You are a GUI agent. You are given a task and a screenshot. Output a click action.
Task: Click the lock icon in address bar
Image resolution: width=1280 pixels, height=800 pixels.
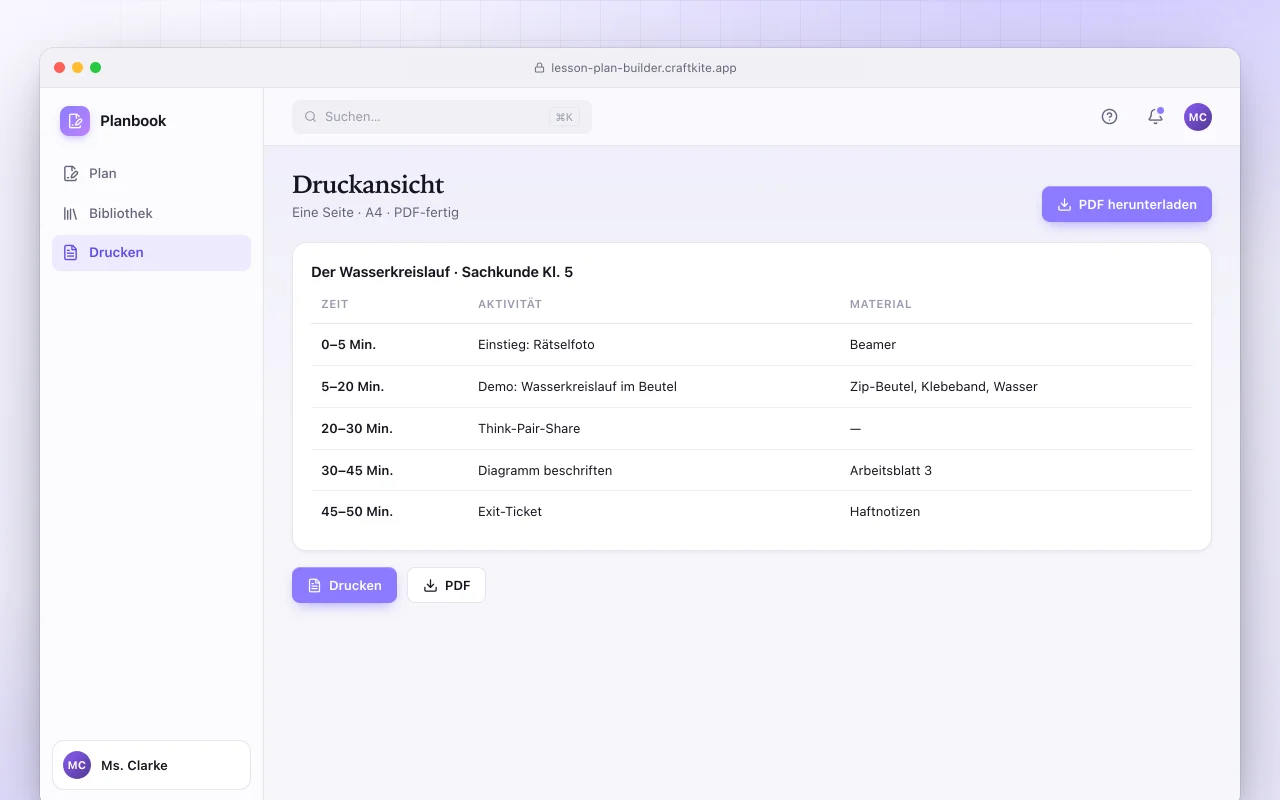click(x=540, y=68)
